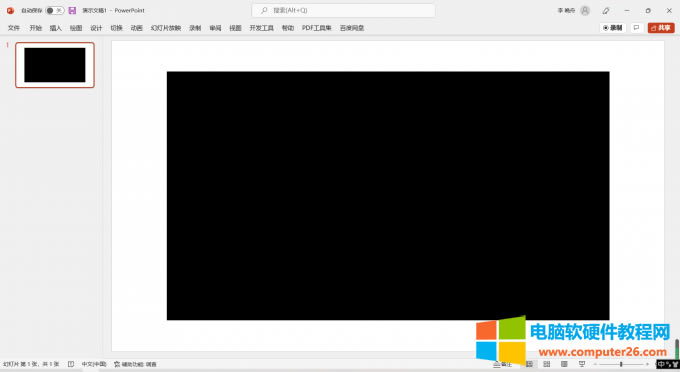
Task: Toggle the 备注 notes pane
Action: [502, 364]
